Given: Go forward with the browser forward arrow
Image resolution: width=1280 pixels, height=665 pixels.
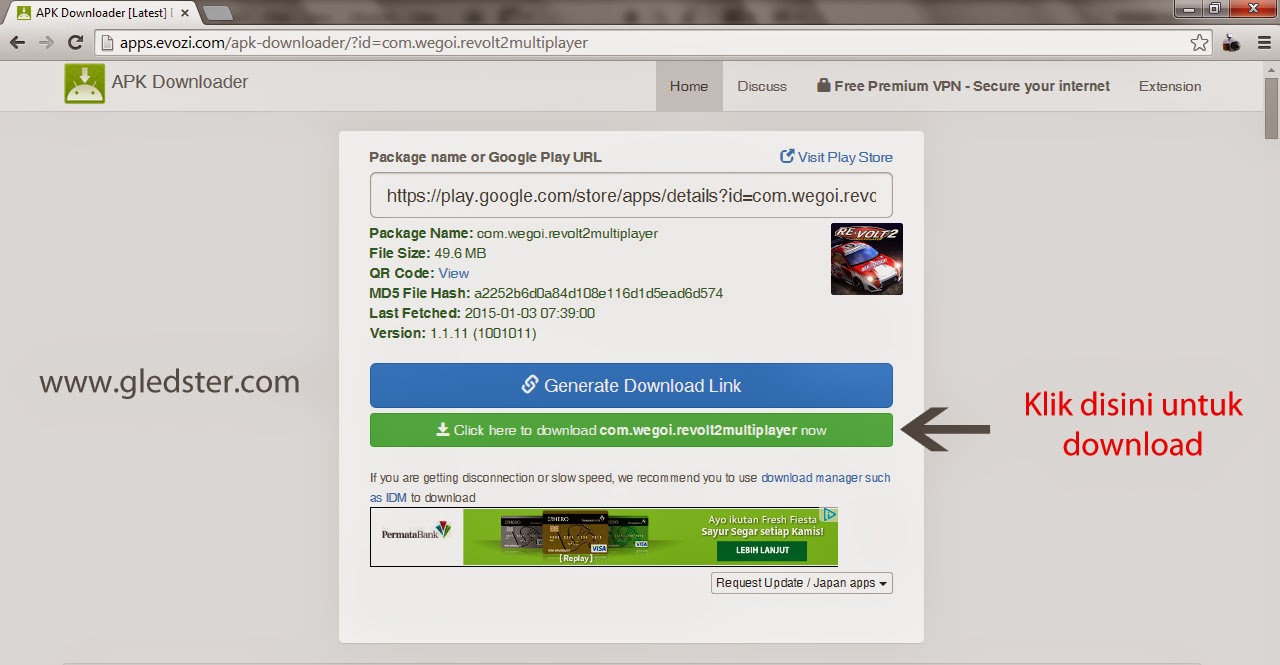Looking at the screenshot, I should [46, 43].
